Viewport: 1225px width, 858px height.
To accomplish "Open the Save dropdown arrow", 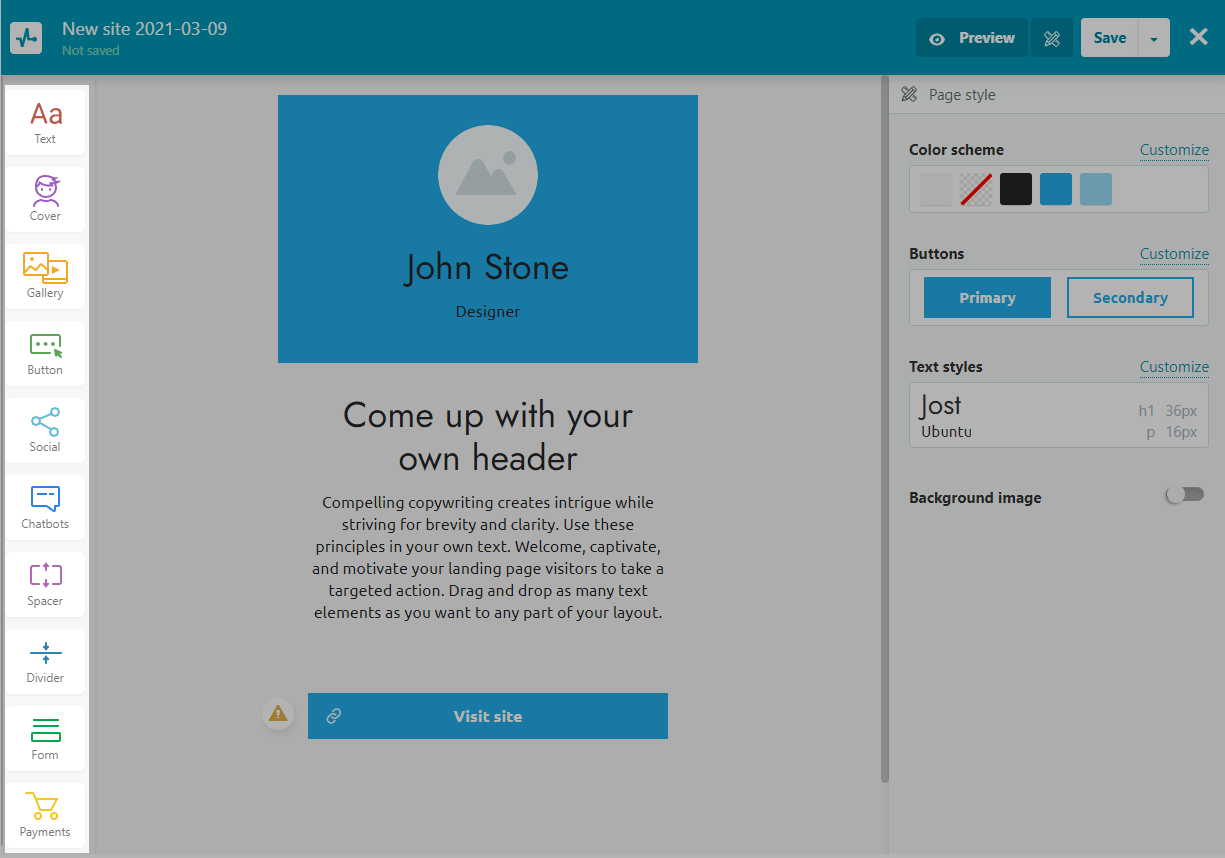I will tap(1154, 38).
